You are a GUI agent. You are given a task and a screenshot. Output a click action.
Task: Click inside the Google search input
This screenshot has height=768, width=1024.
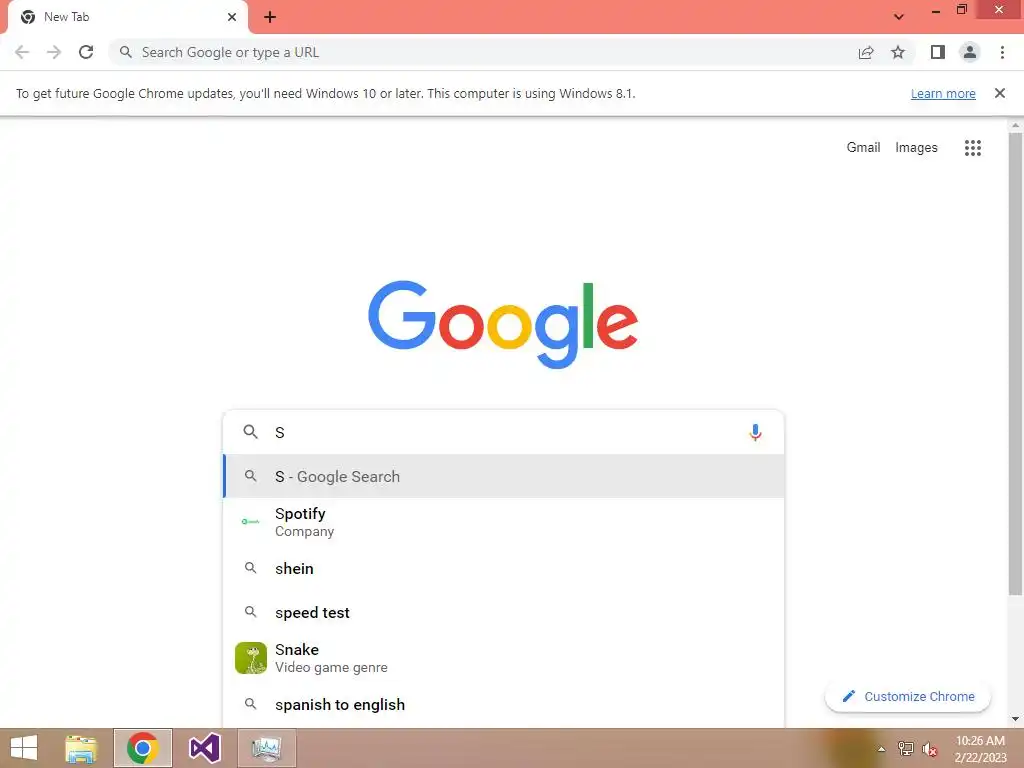(506, 432)
